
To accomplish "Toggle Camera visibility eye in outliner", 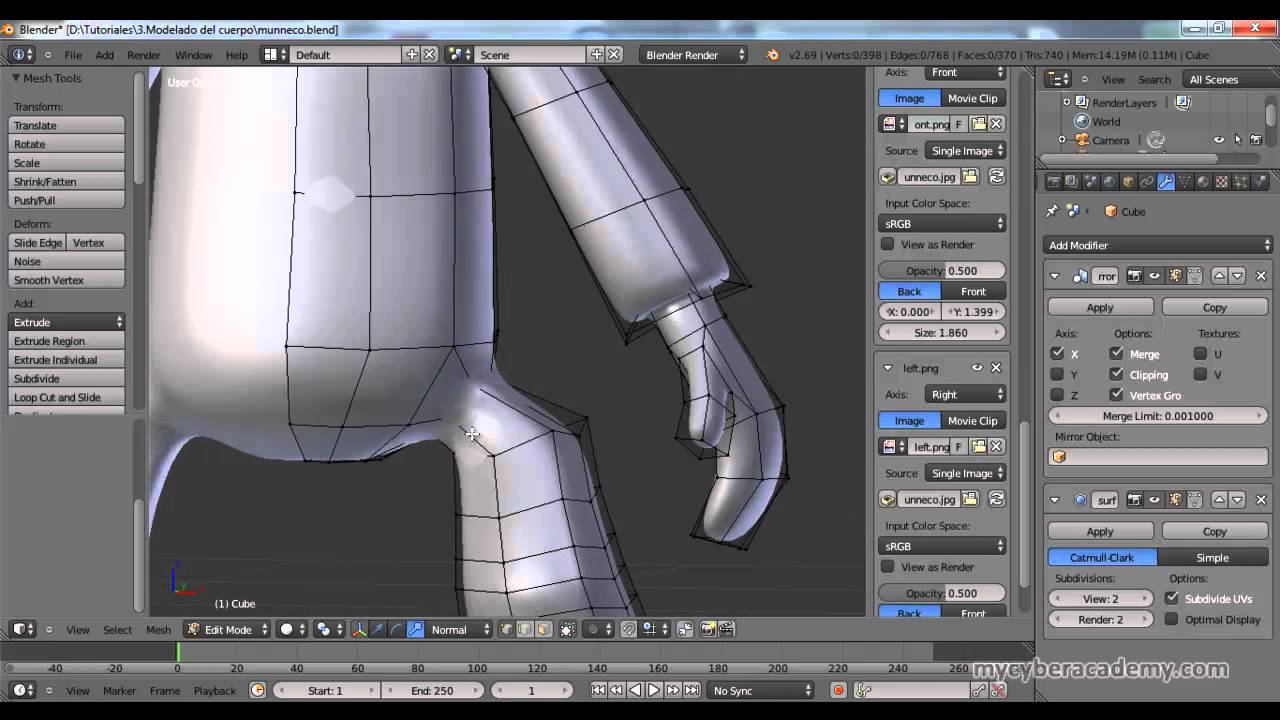I will (x=1218, y=140).
